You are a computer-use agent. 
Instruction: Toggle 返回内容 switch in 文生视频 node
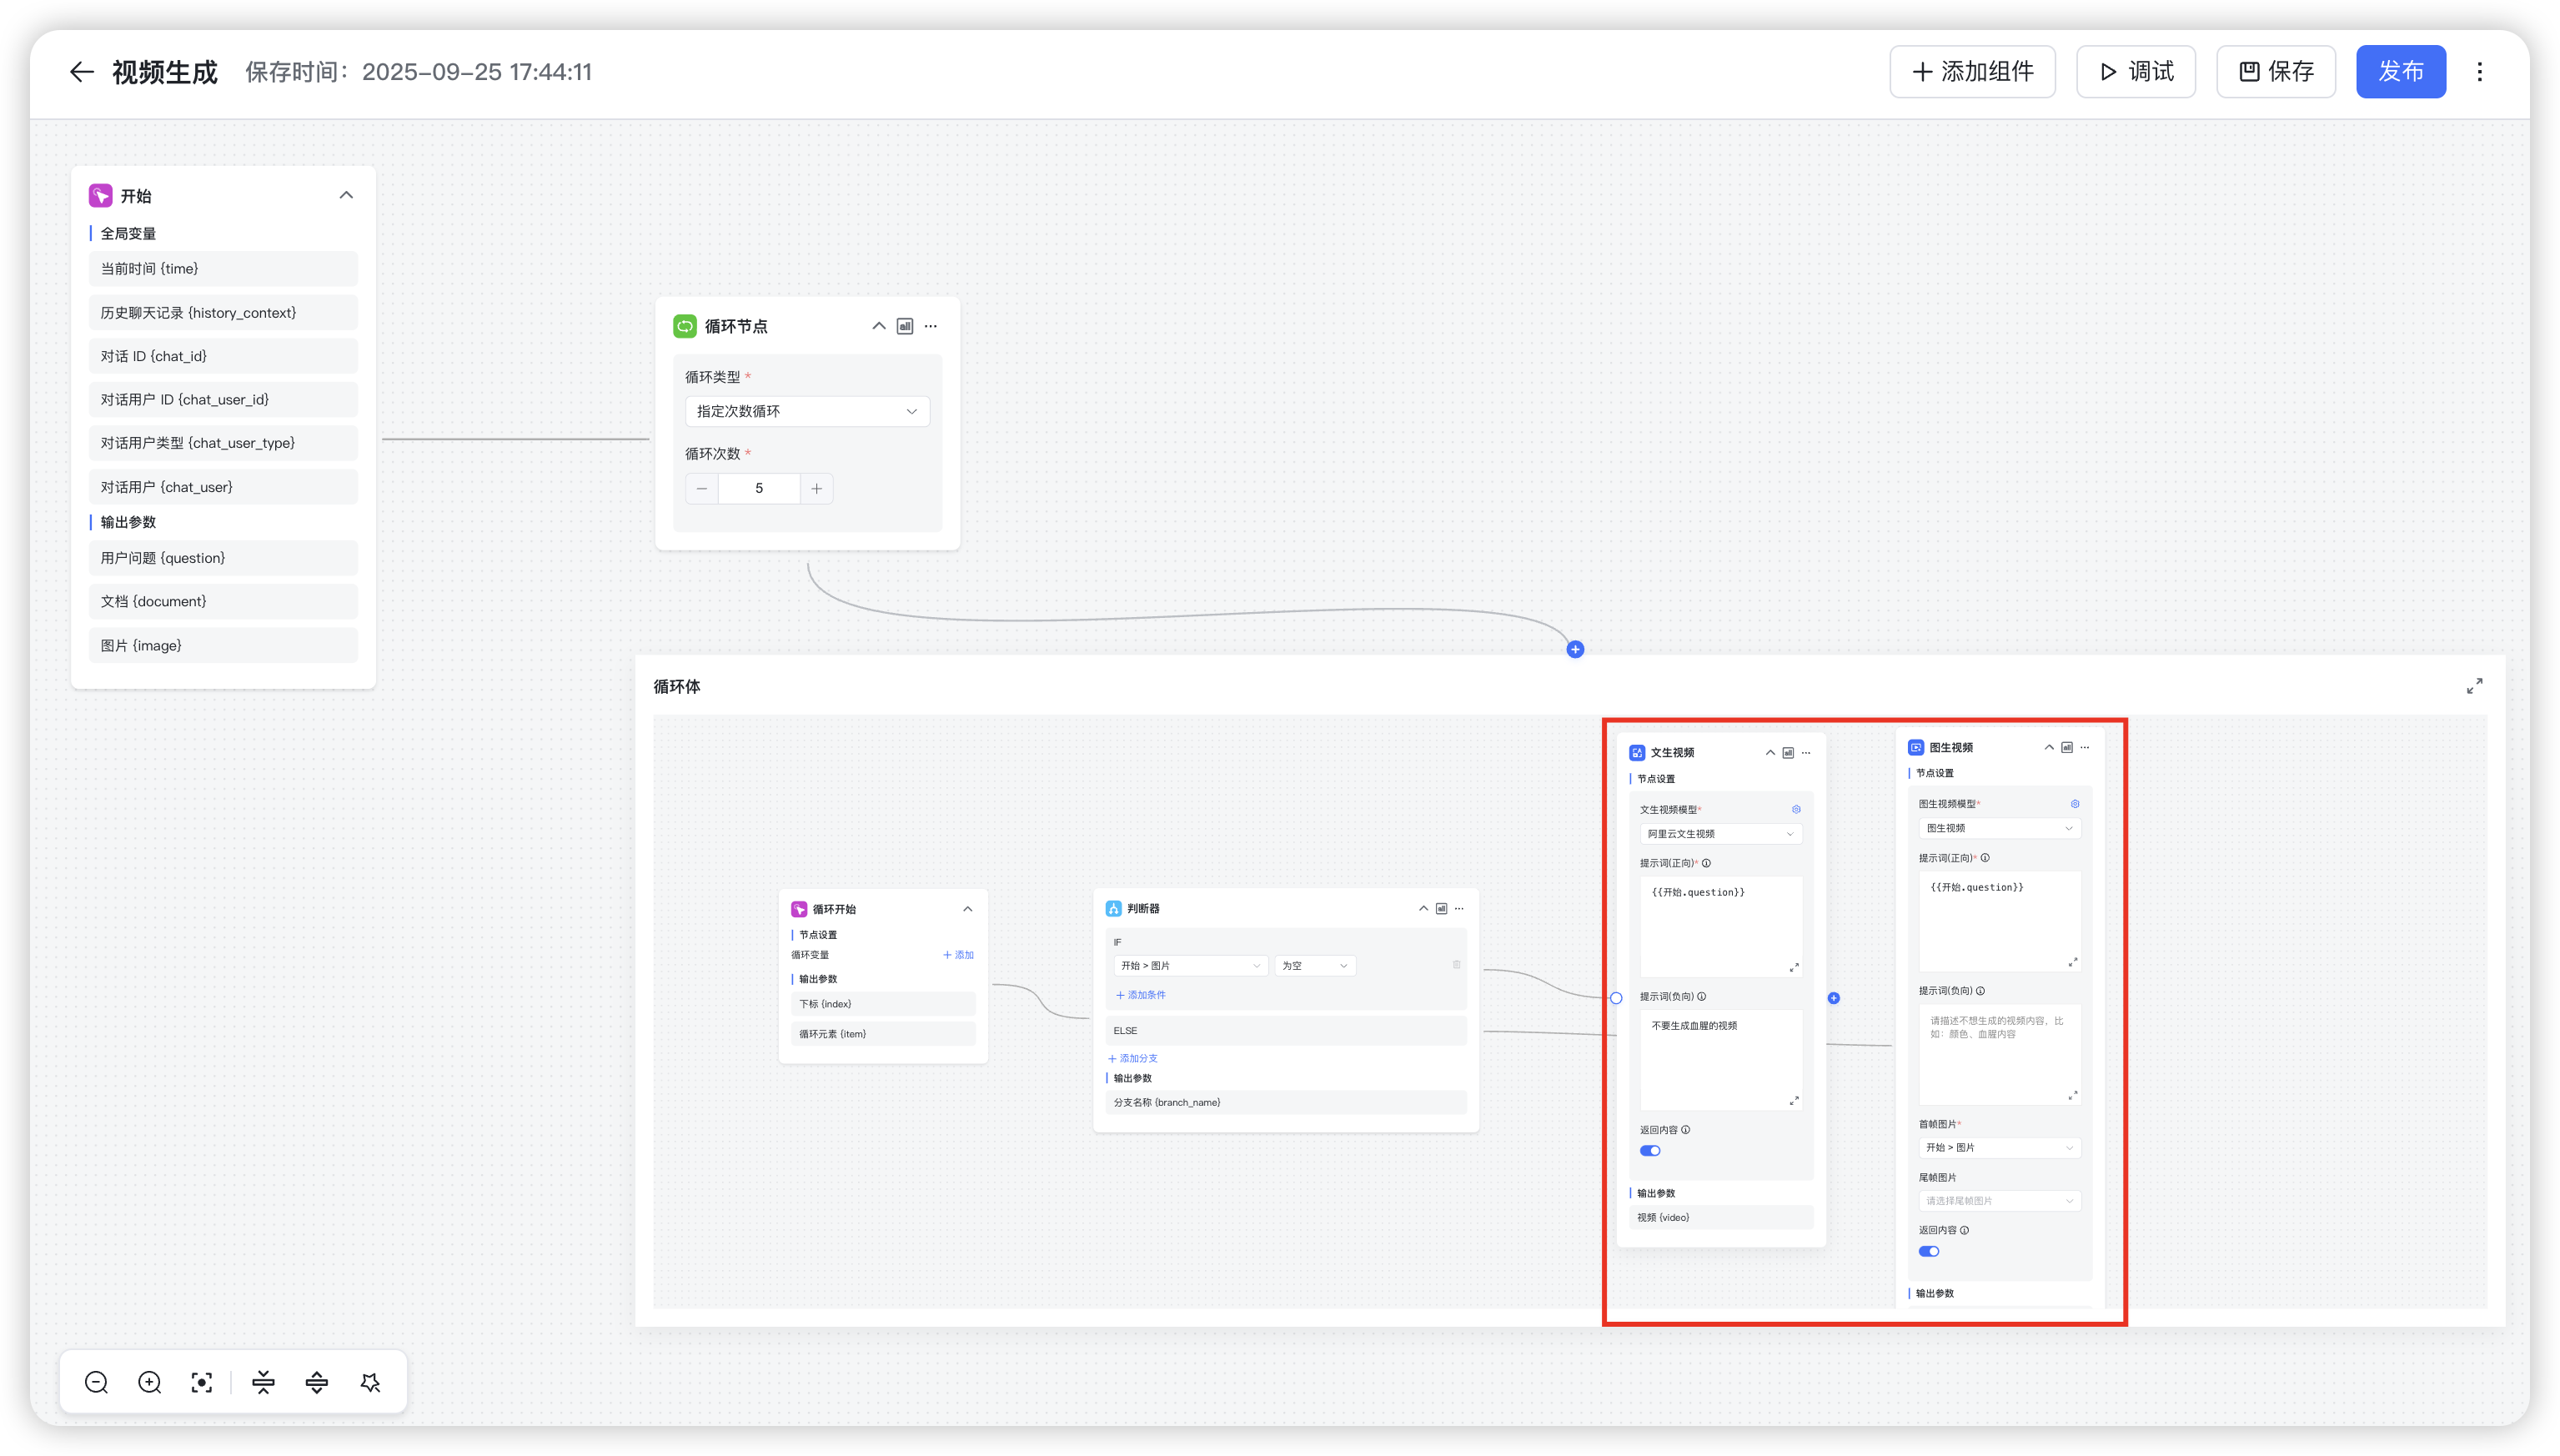tap(1650, 1151)
